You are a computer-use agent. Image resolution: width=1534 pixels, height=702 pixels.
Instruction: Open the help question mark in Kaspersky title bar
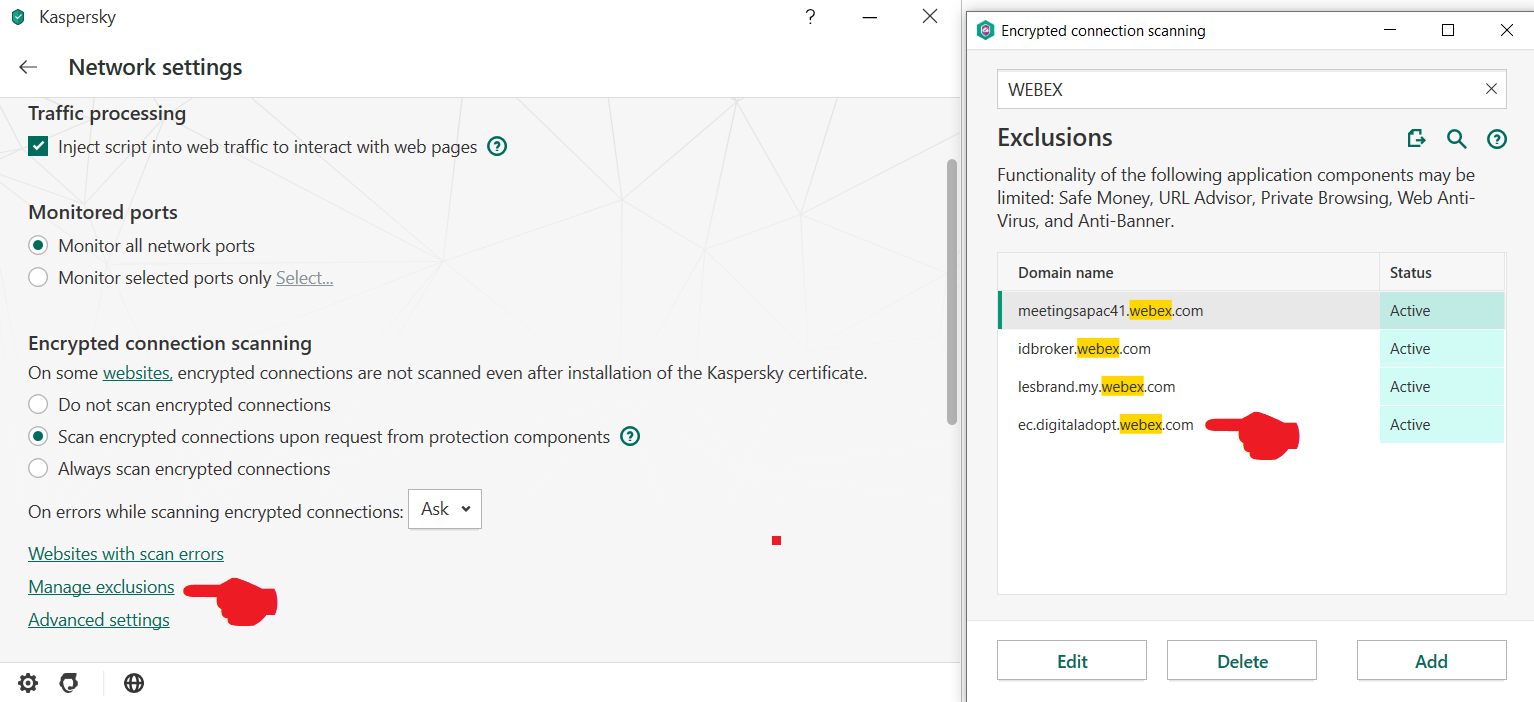[x=810, y=17]
